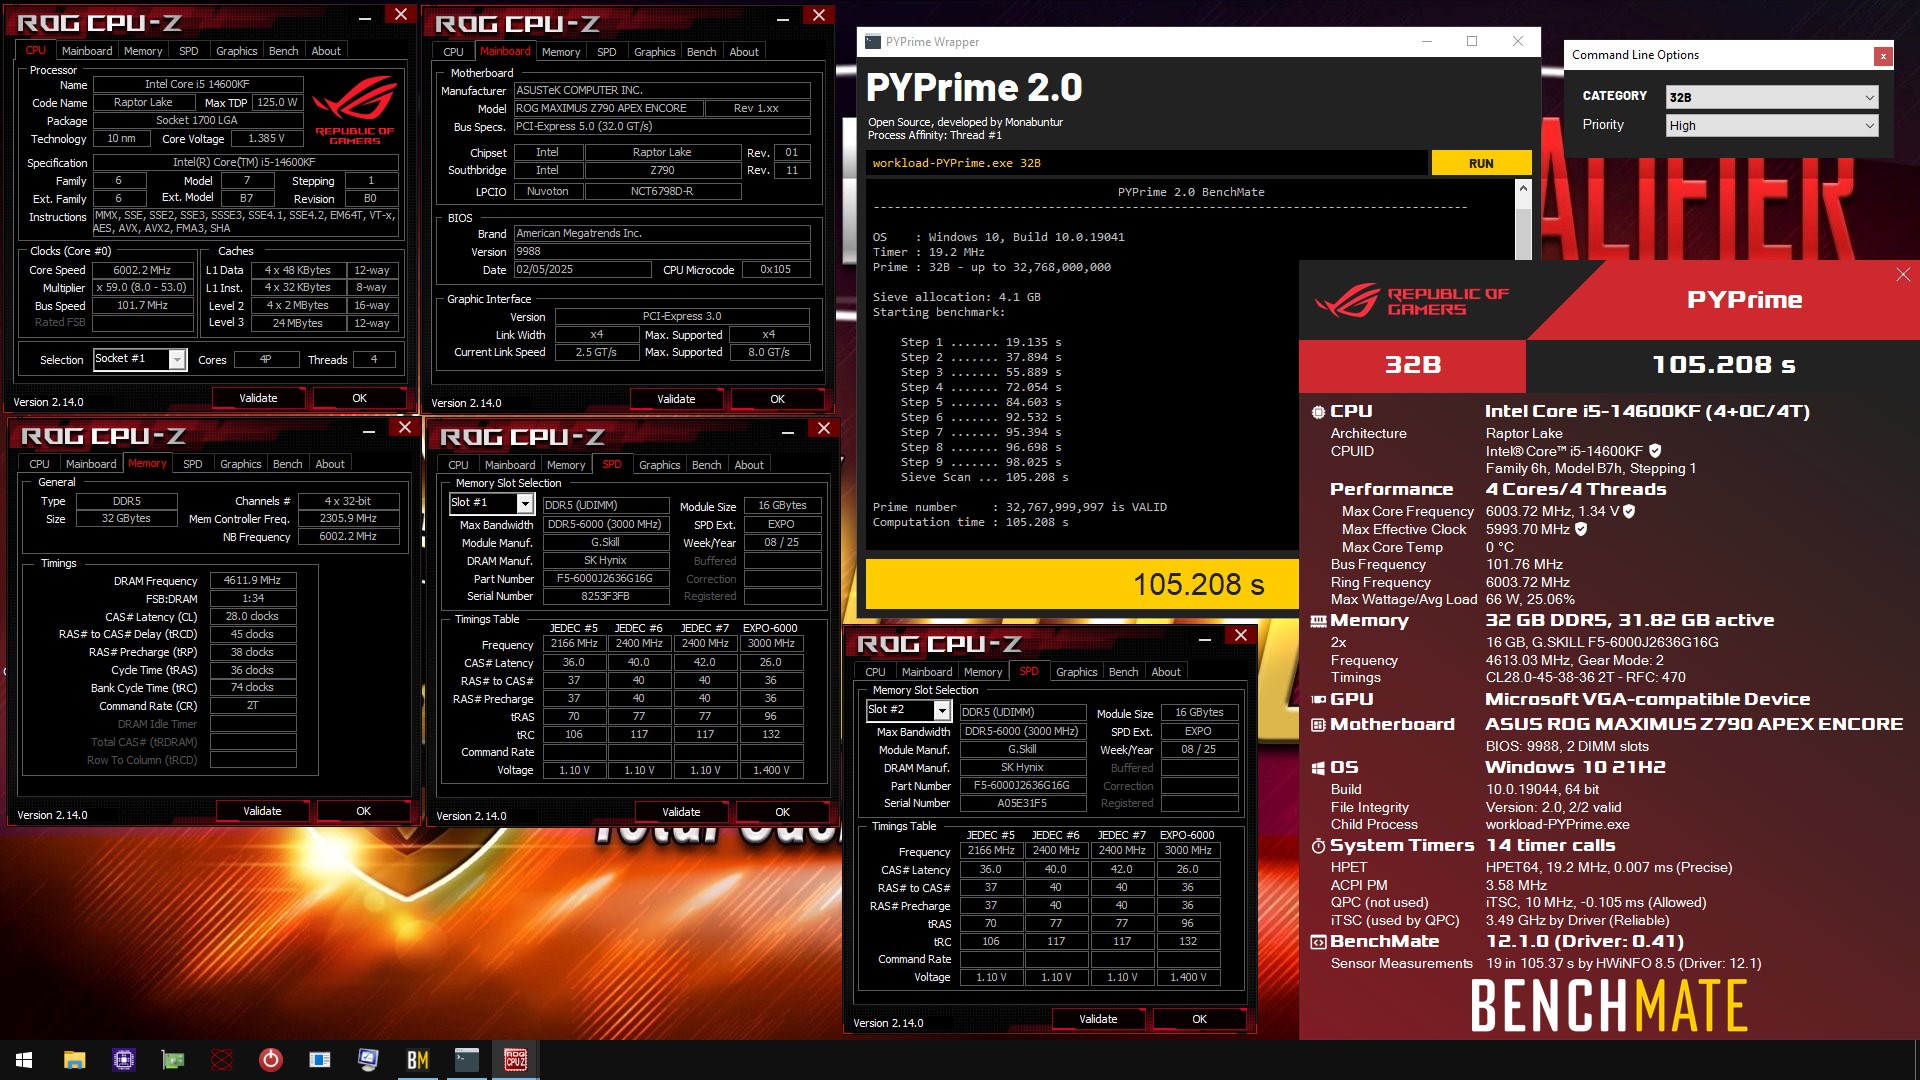This screenshot has width=1920, height=1080.
Task: Close the Command Line Options window
Action: coord(1883,56)
